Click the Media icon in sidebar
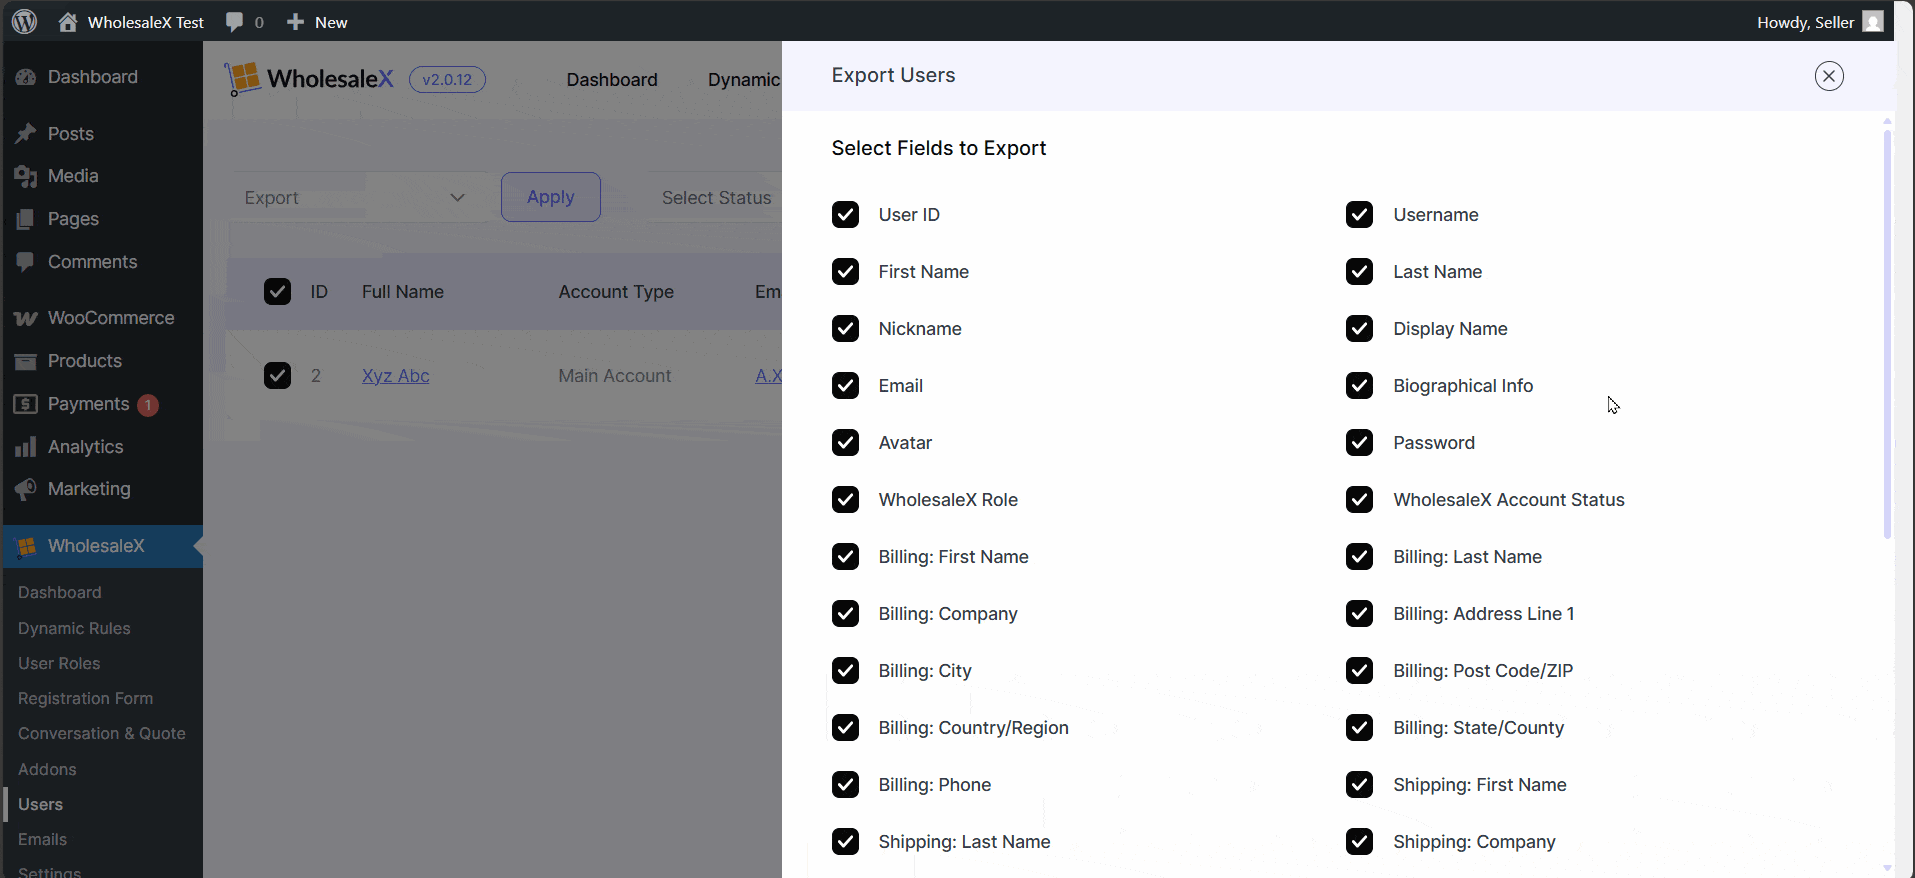Image resolution: width=1915 pixels, height=878 pixels. click(x=26, y=176)
